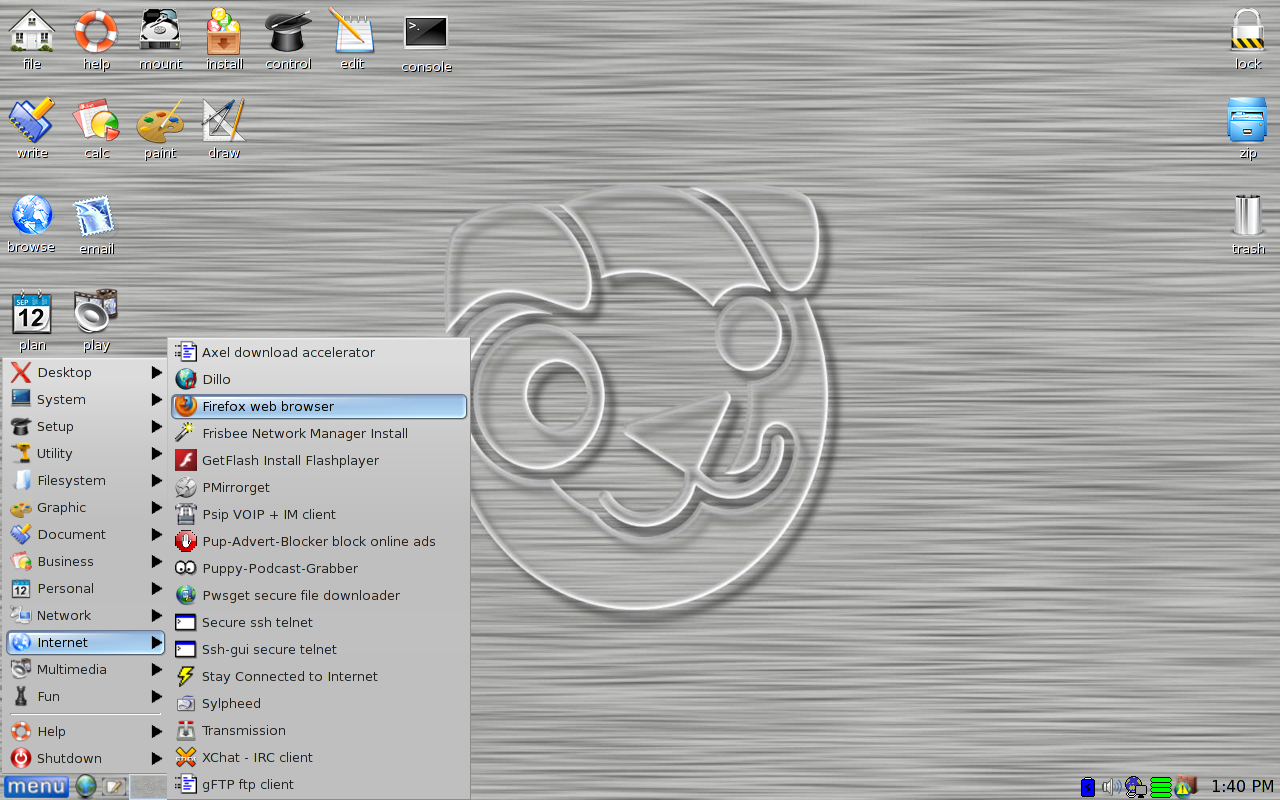The height and width of the screenshot is (800, 1280).
Task: Open Pwsget secure file downloader
Action: coord(319,595)
